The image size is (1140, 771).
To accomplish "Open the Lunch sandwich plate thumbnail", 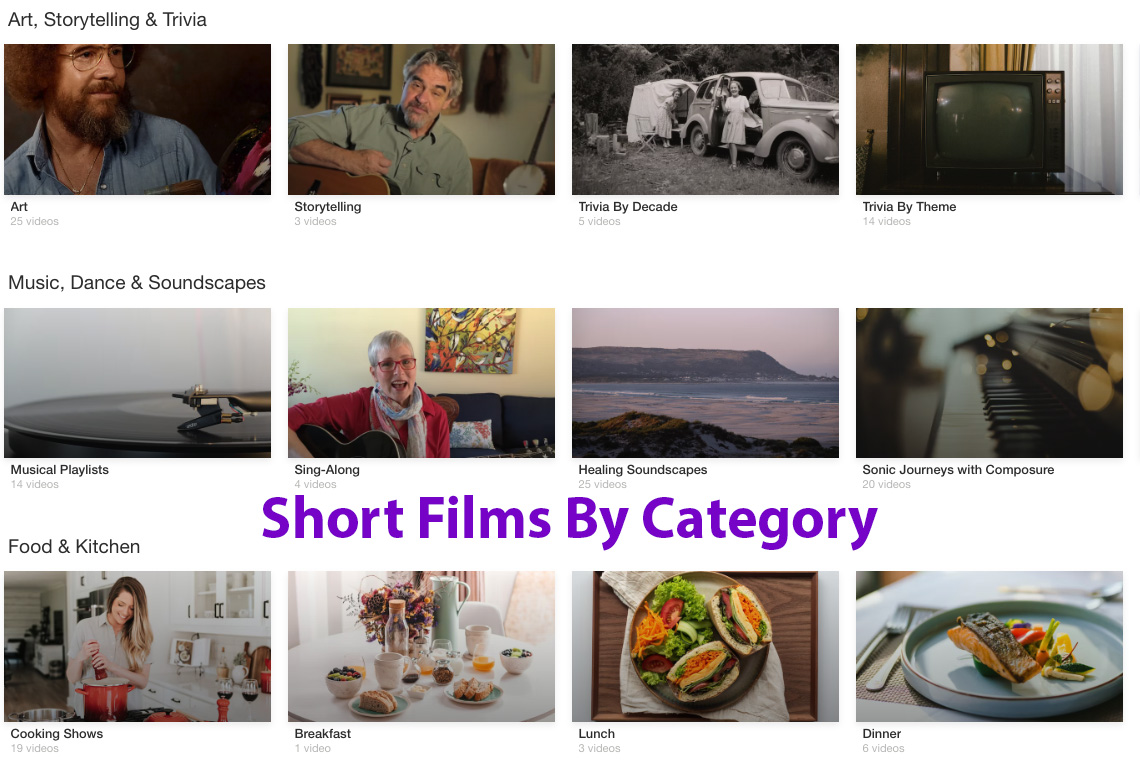I will click(705, 647).
